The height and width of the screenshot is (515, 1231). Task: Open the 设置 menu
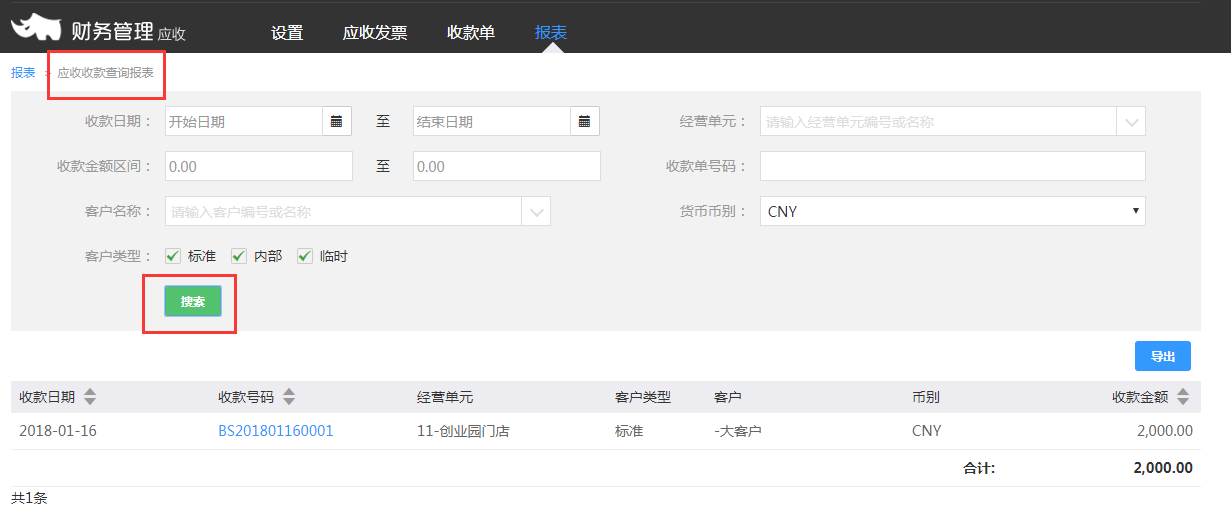click(287, 32)
